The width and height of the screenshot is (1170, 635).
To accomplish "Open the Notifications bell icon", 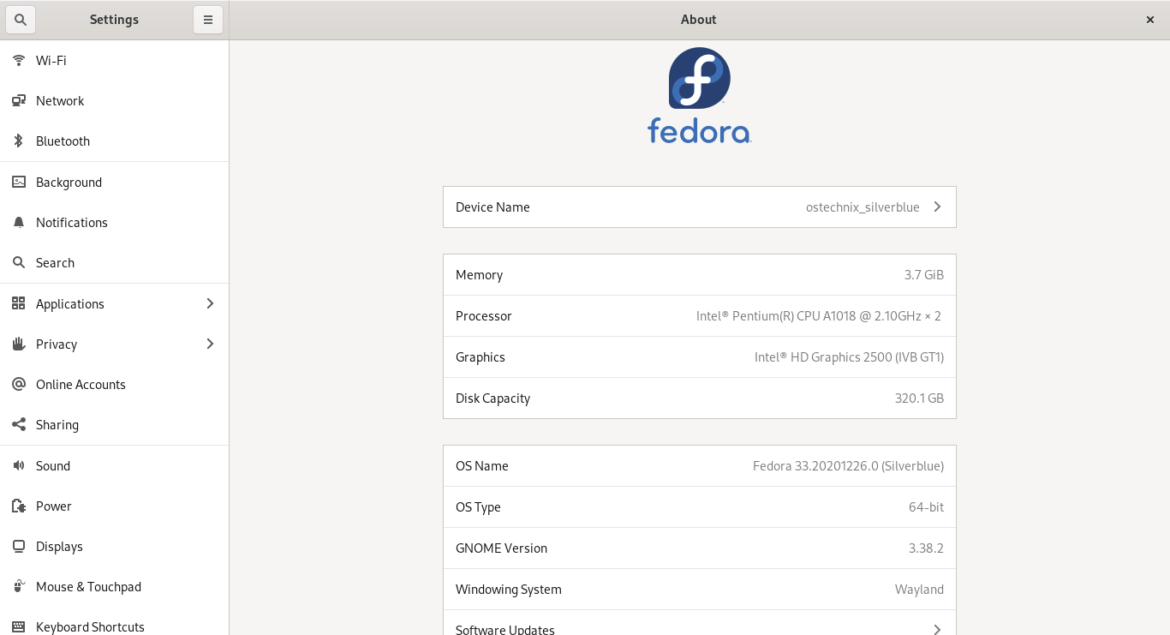I will pyautogui.click(x=18, y=222).
